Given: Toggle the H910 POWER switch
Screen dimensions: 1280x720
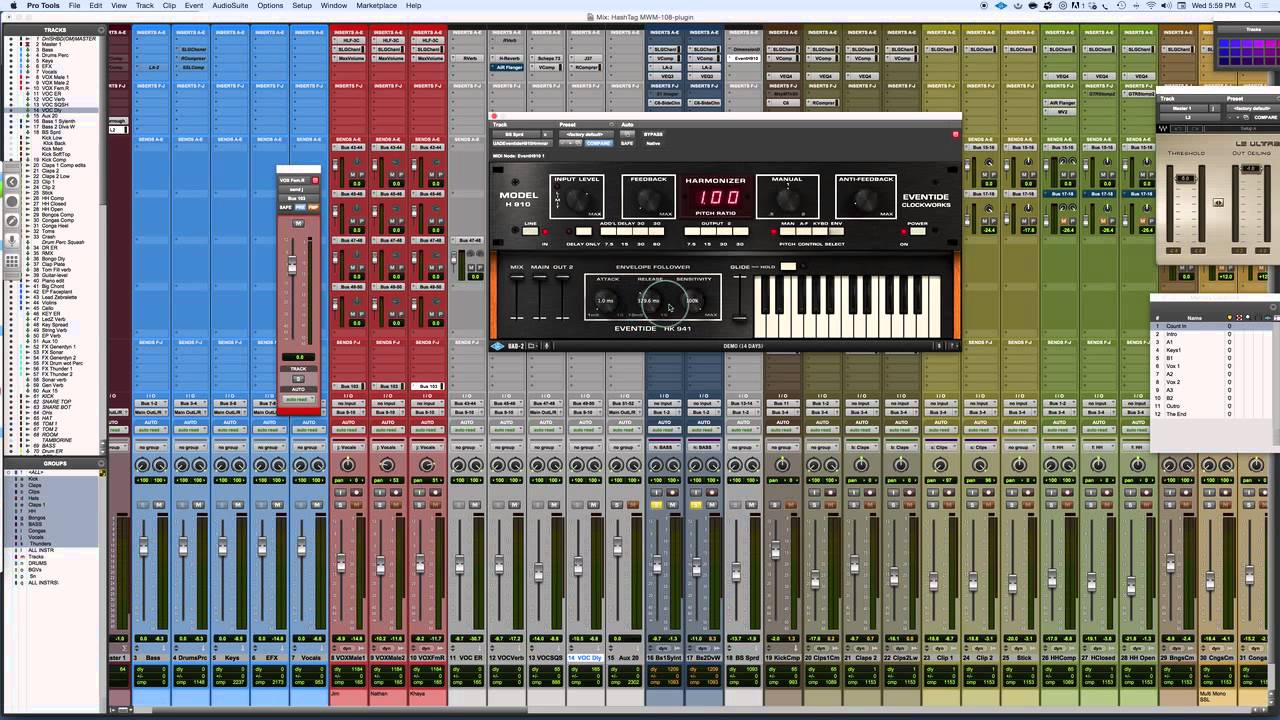Looking at the screenshot, I should (x=918, y=231).
